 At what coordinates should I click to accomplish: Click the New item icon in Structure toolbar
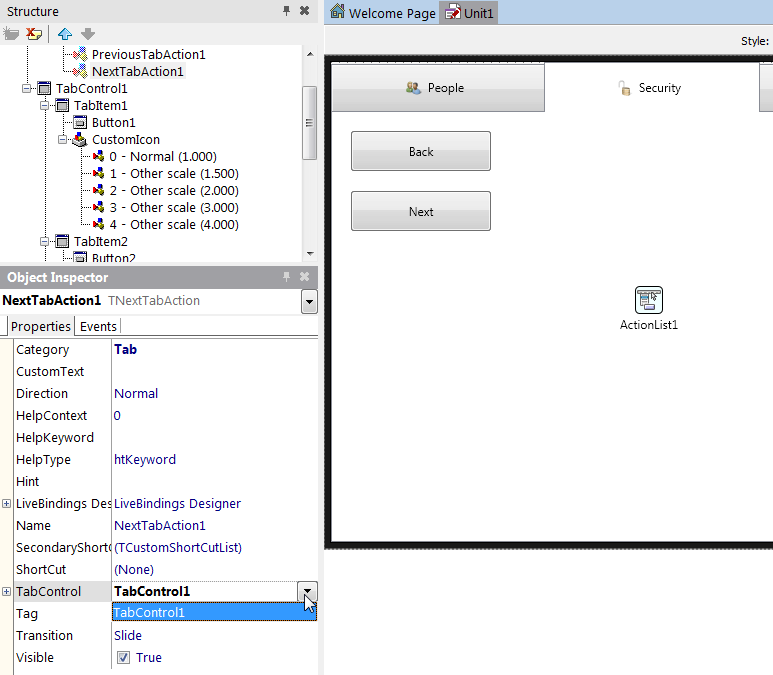click(x=11, y=34)
